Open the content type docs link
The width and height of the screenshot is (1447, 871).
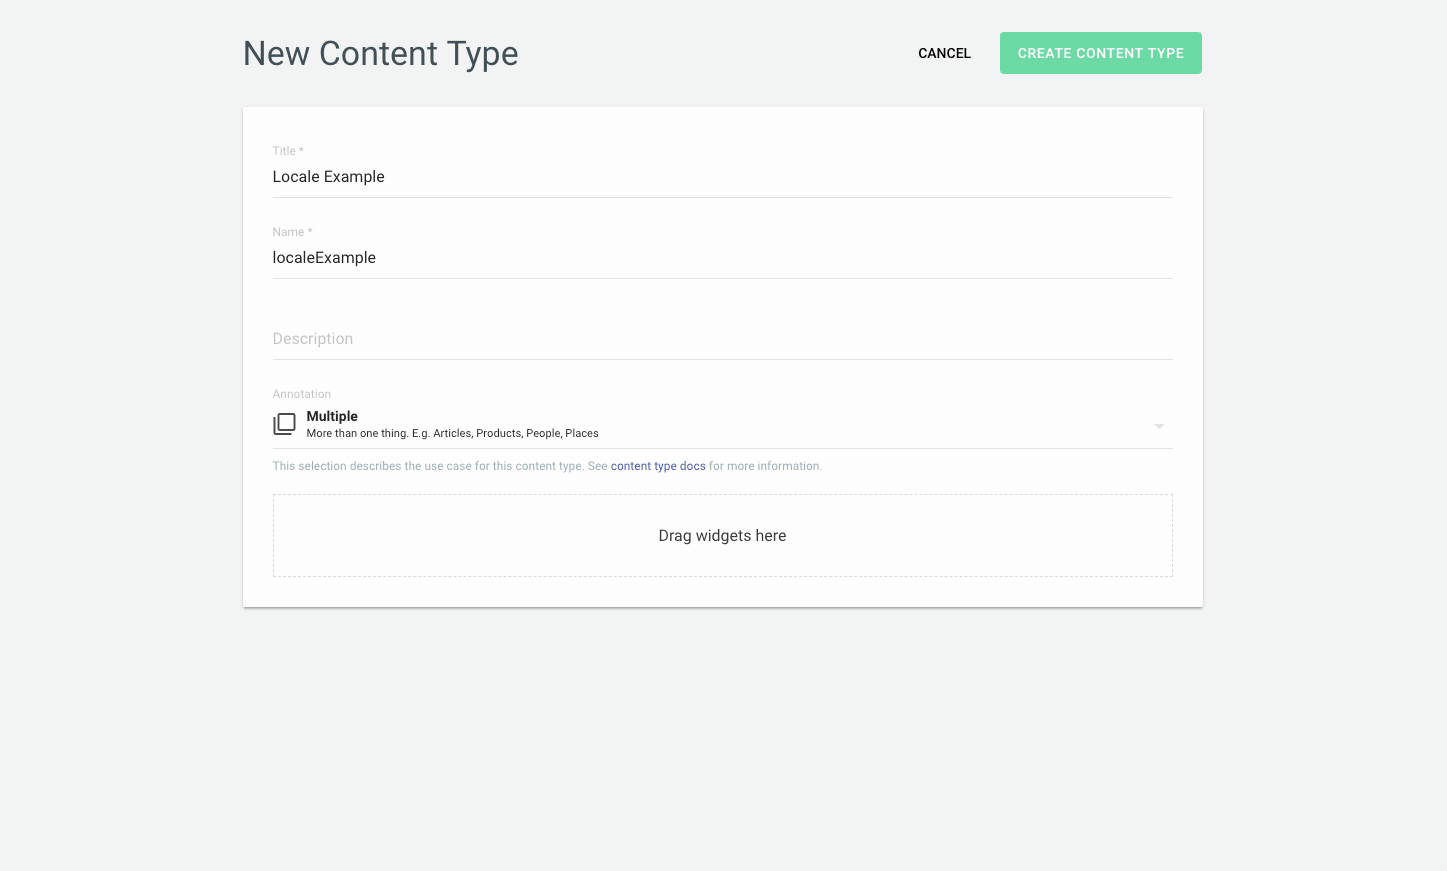pos(658,466)
